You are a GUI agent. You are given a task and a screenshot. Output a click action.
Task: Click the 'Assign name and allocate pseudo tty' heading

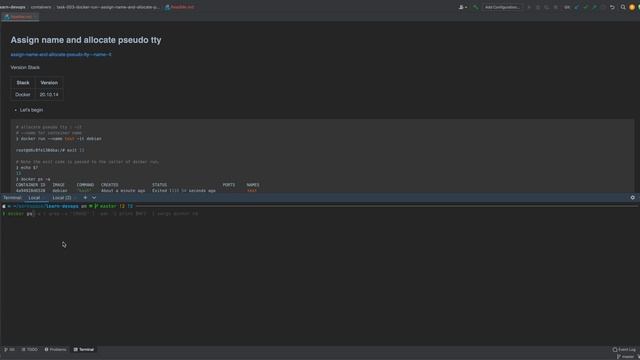coord(86,40)
